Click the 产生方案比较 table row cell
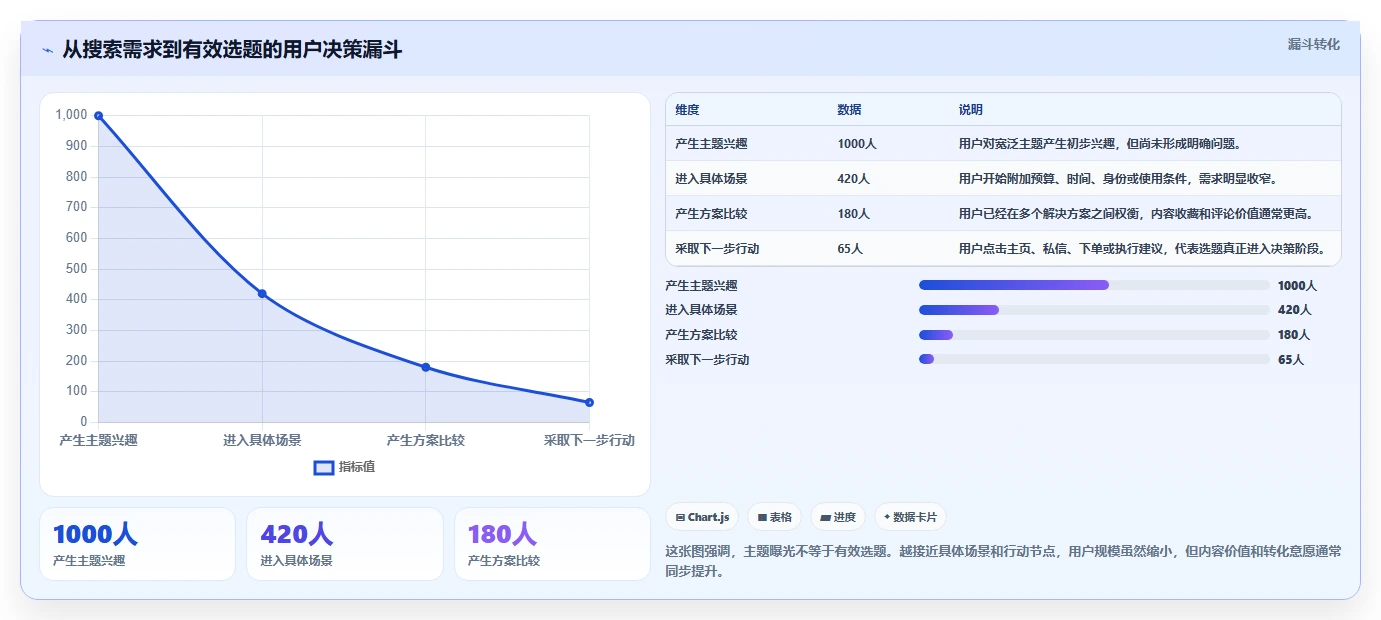 [x=711, y=214]
